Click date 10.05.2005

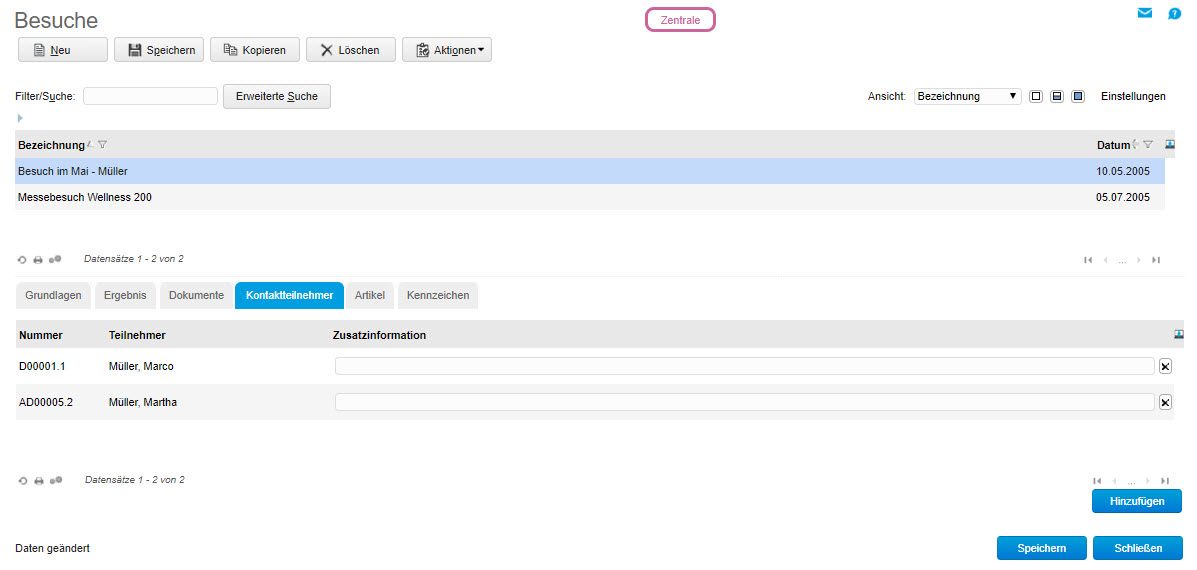click(1123, 171)
